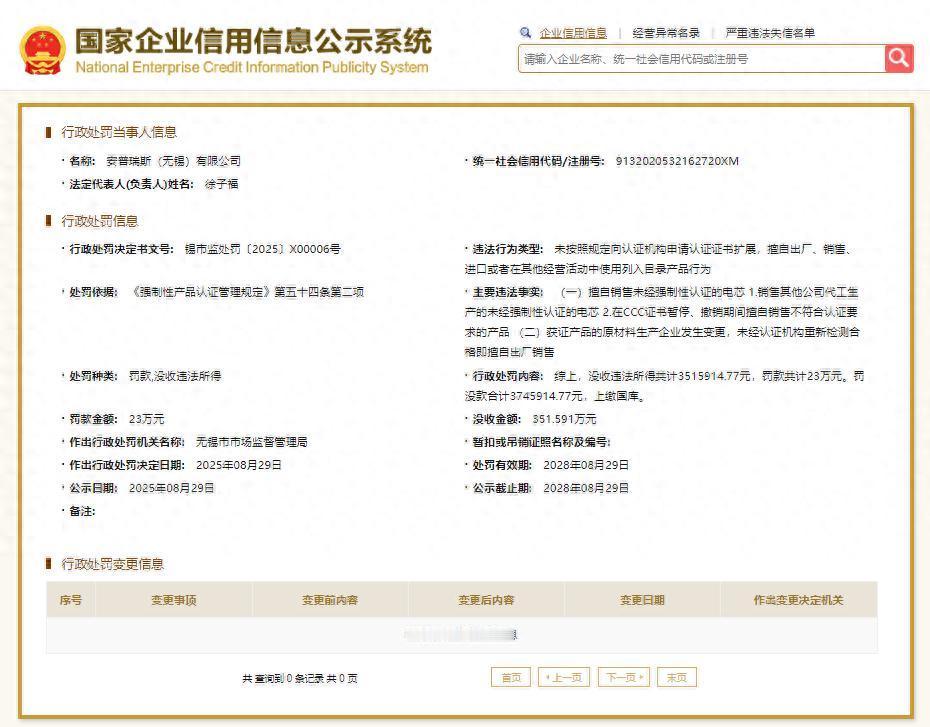The width and height of the screenshot is (930, 727).
Task: Click the 变更后内容 column header
Action: pos(486,600)
